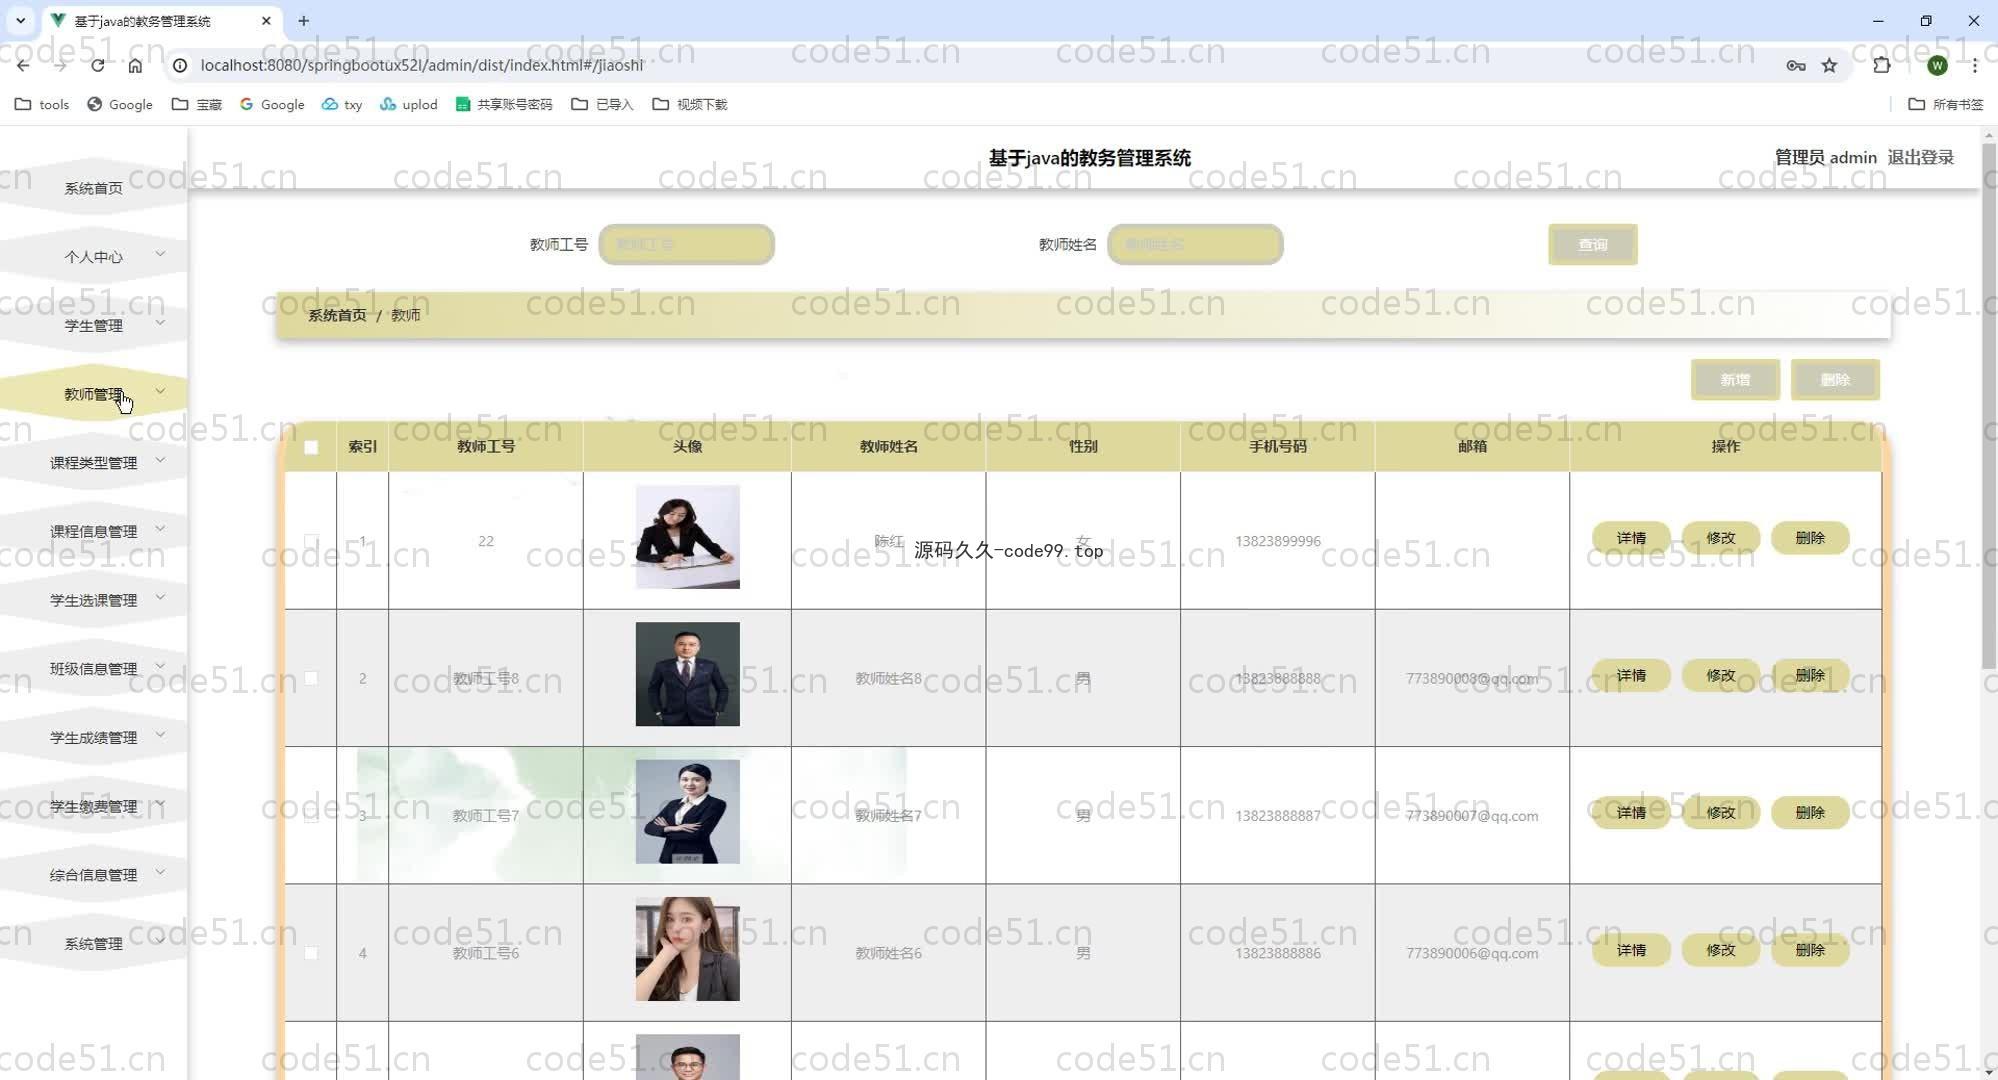The width and height of the screenshot is (1998, 1080).
Task: Click the 教师工号 search input field
Action: [686, 244]
